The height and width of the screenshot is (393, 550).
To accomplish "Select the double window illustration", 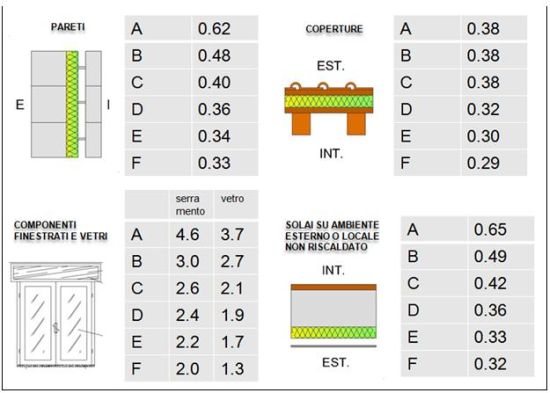I will pos(56,315).
